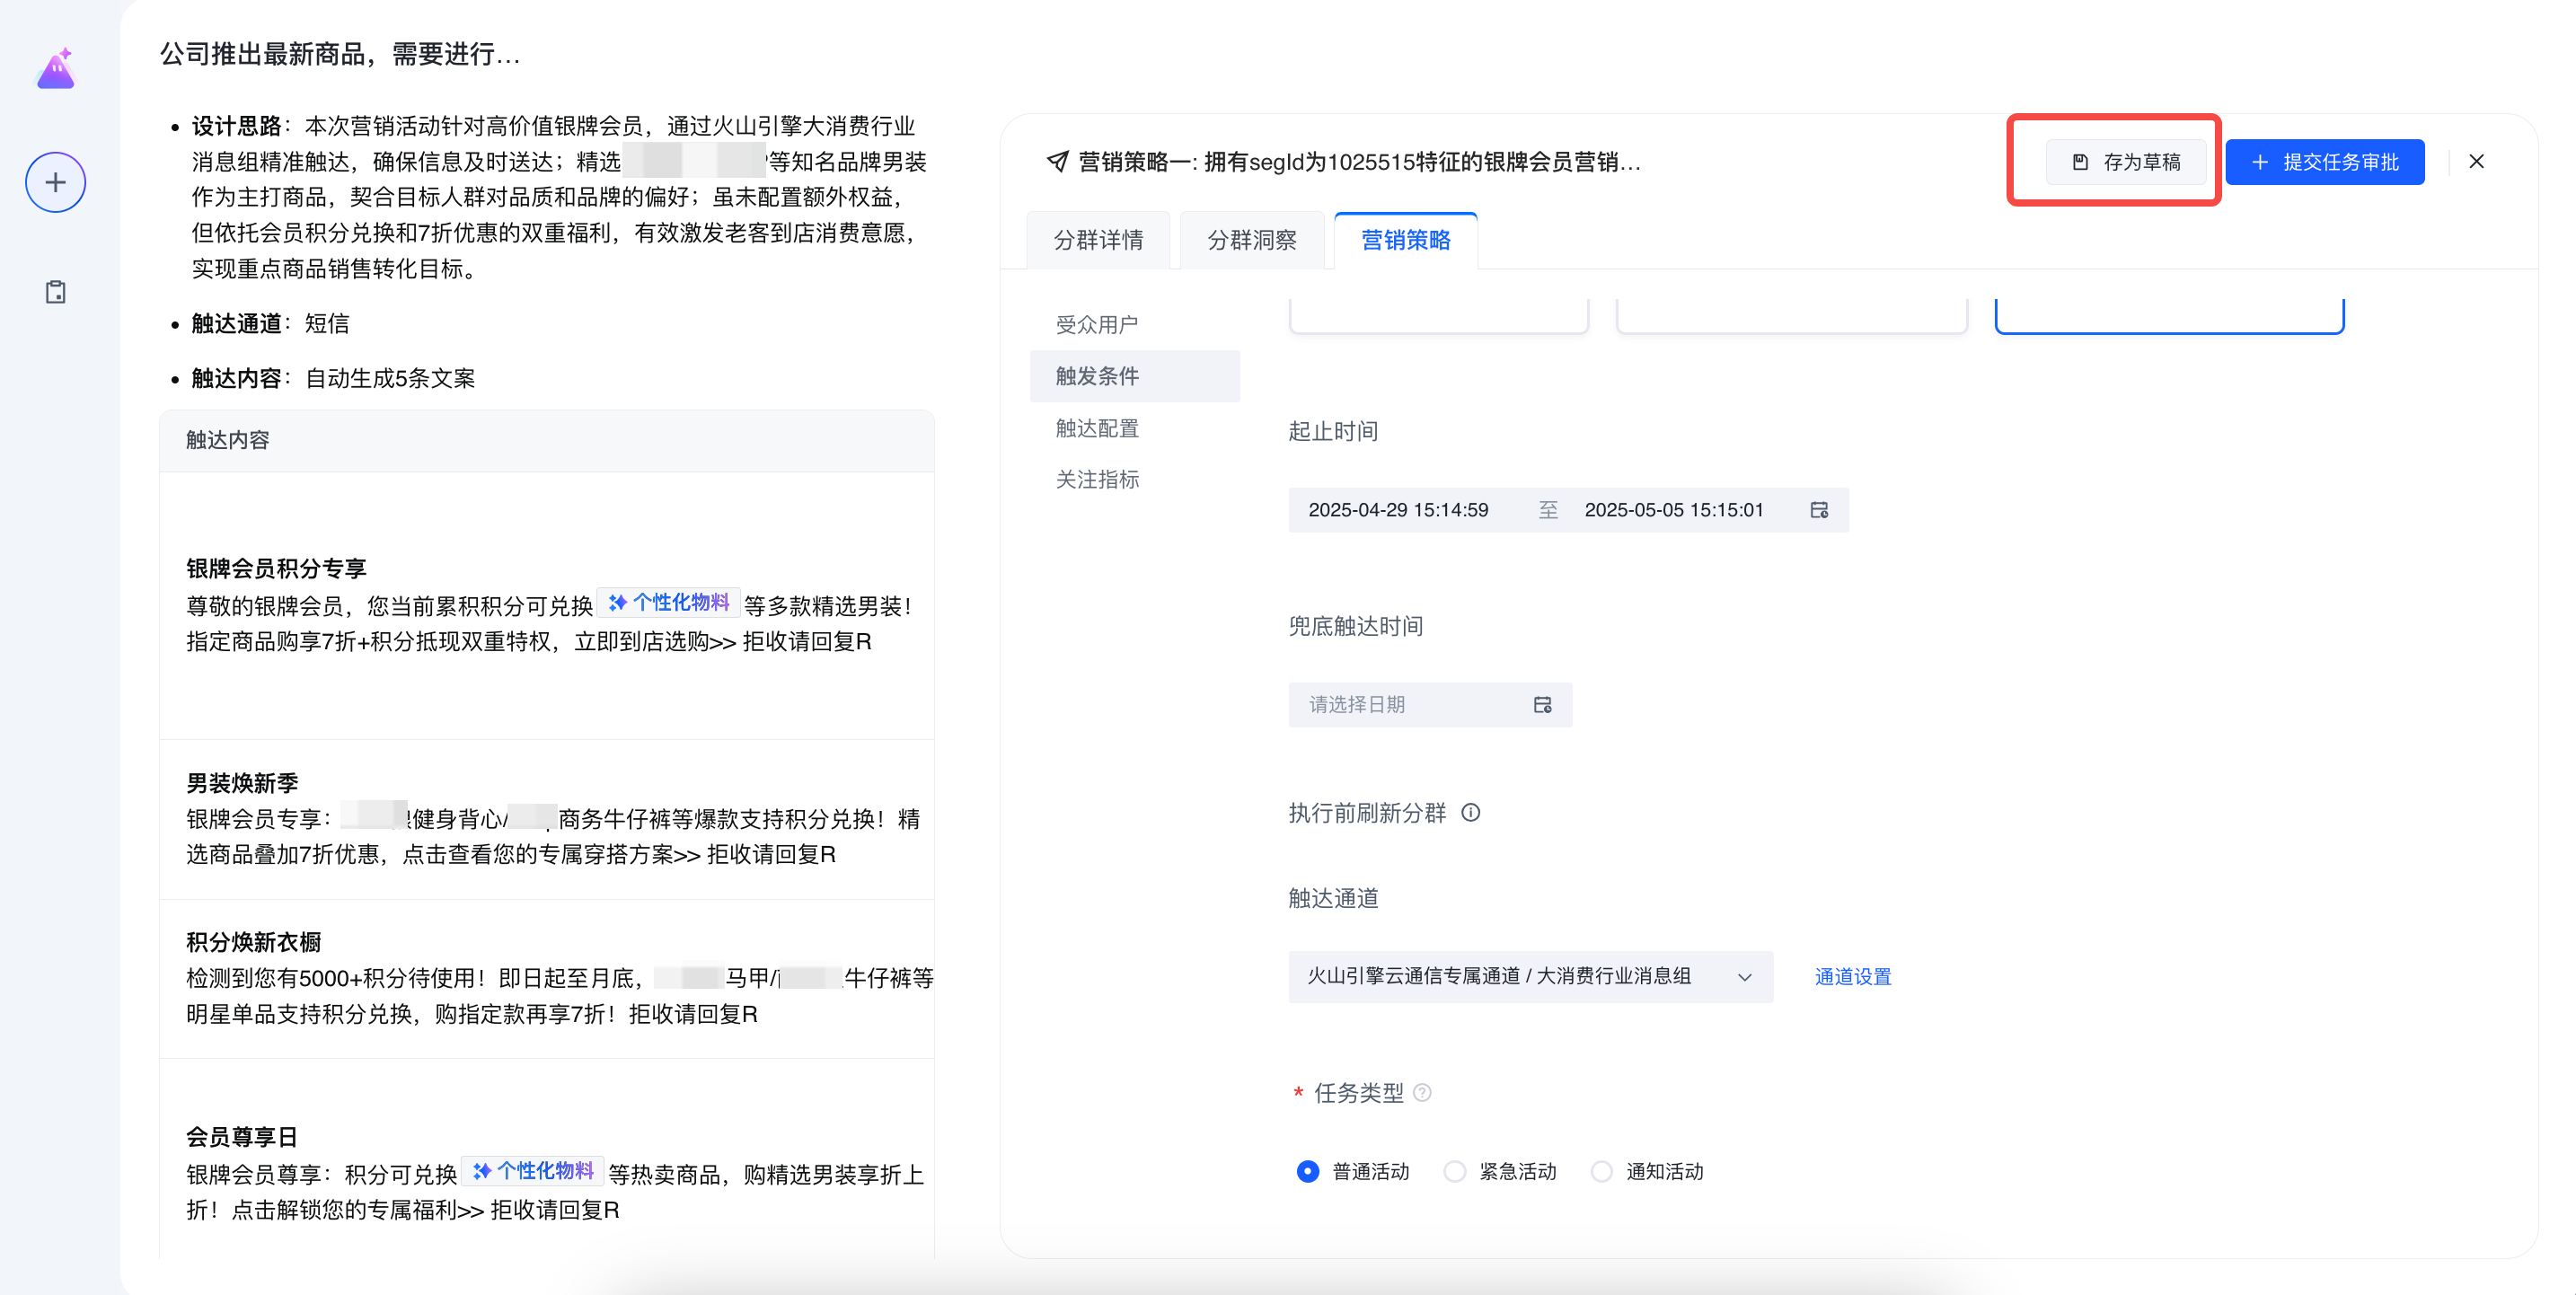Select the 普通活动 radio option
Image resolution: width=2576 pixels, height=1295 pixels.
coord(1307,1171)
